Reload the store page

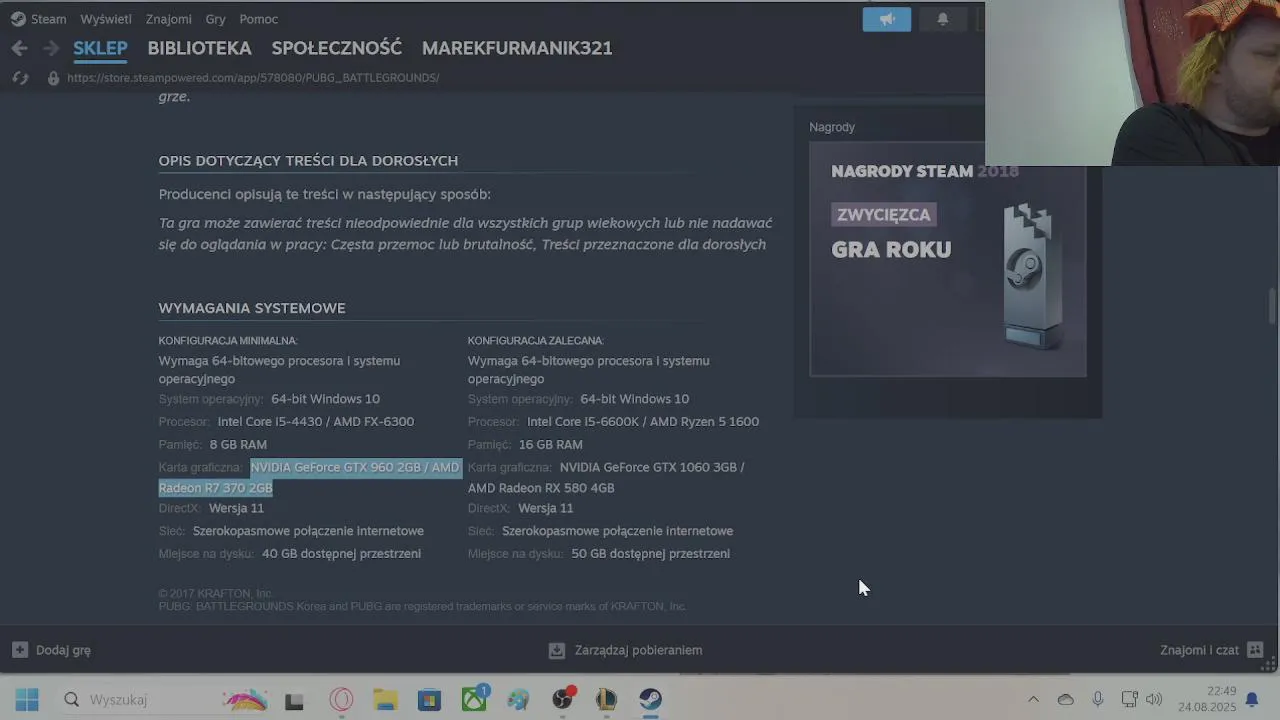pyautogui.click(x=19, y=78)
